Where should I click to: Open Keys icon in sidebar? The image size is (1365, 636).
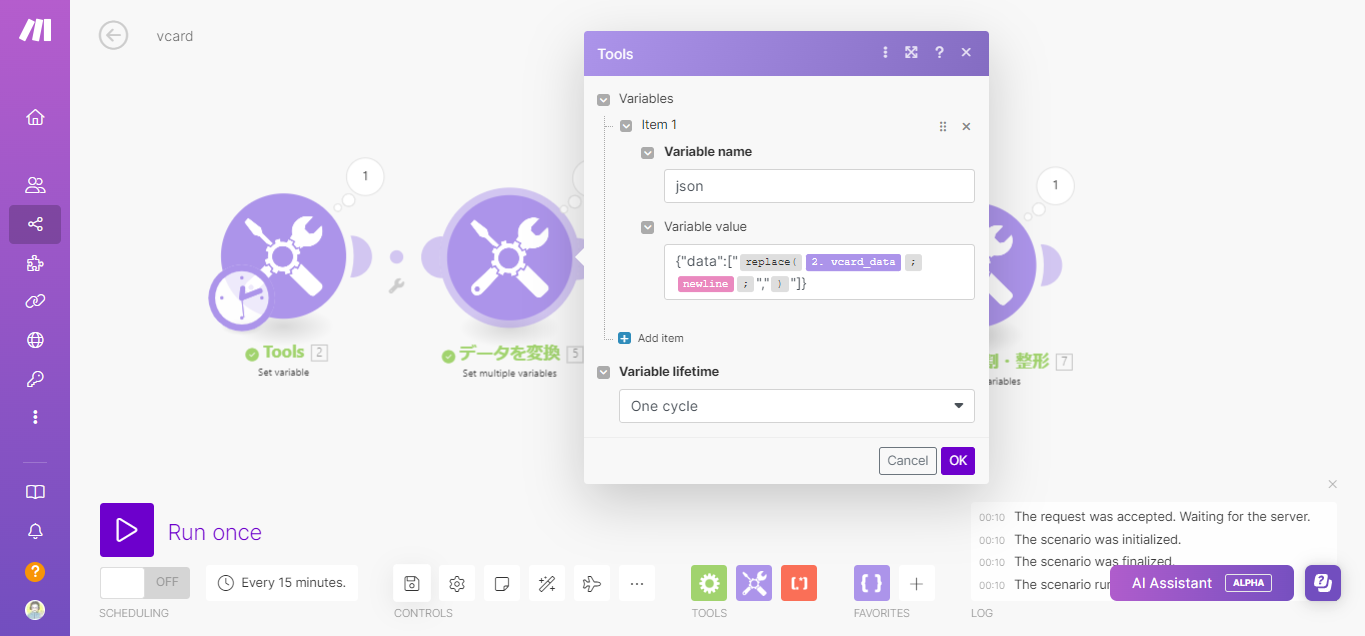tap(35, 379)
